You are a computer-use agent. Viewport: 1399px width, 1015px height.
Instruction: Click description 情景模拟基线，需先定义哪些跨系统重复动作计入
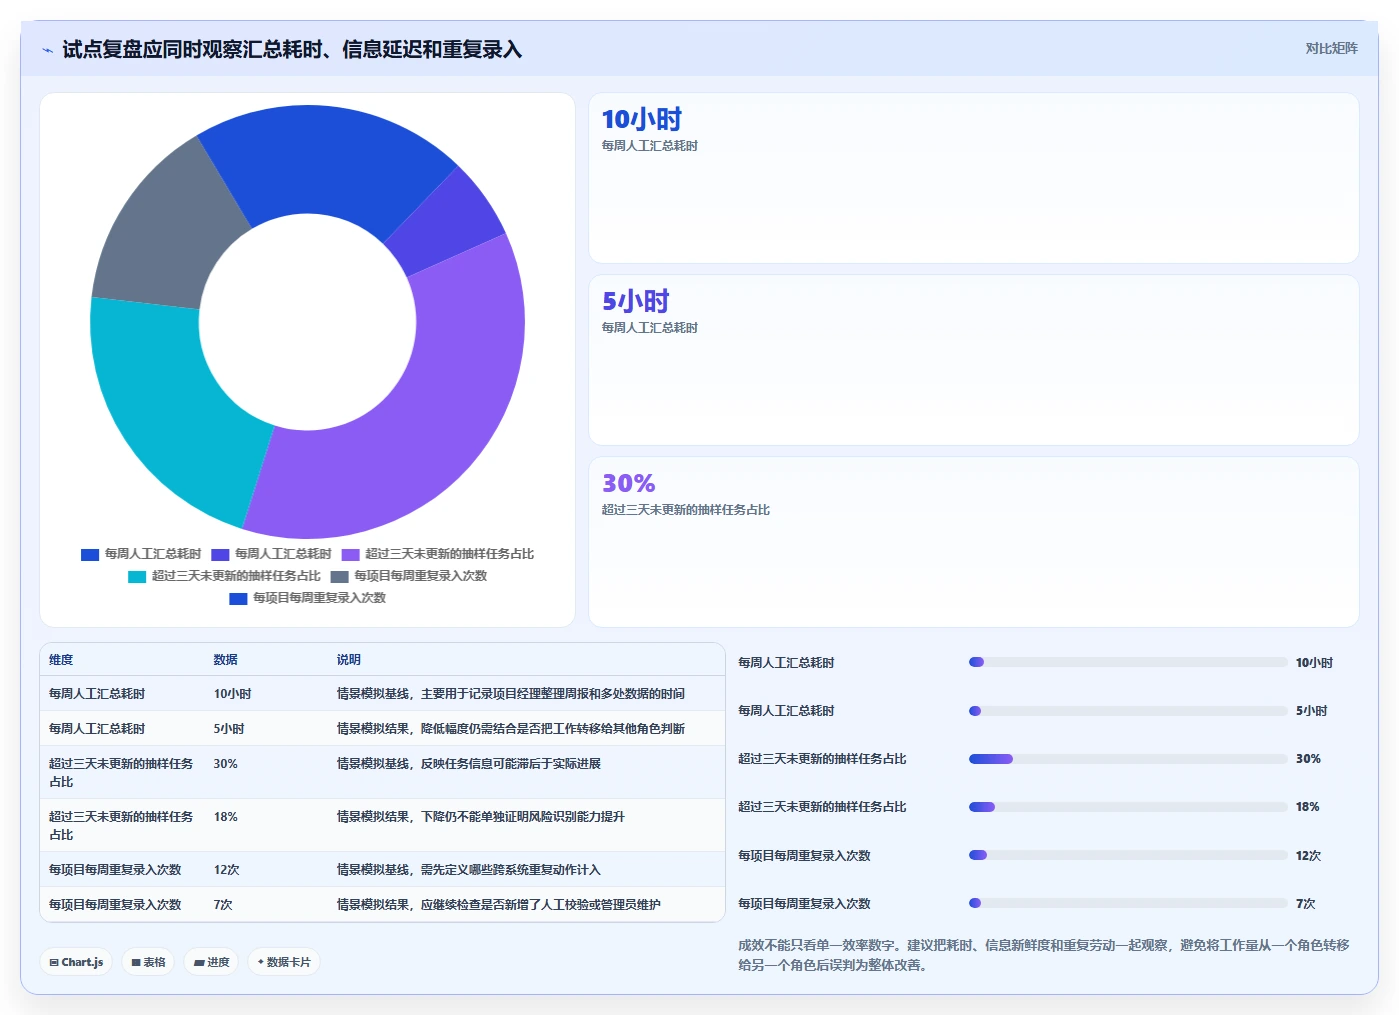click(468, 870)
